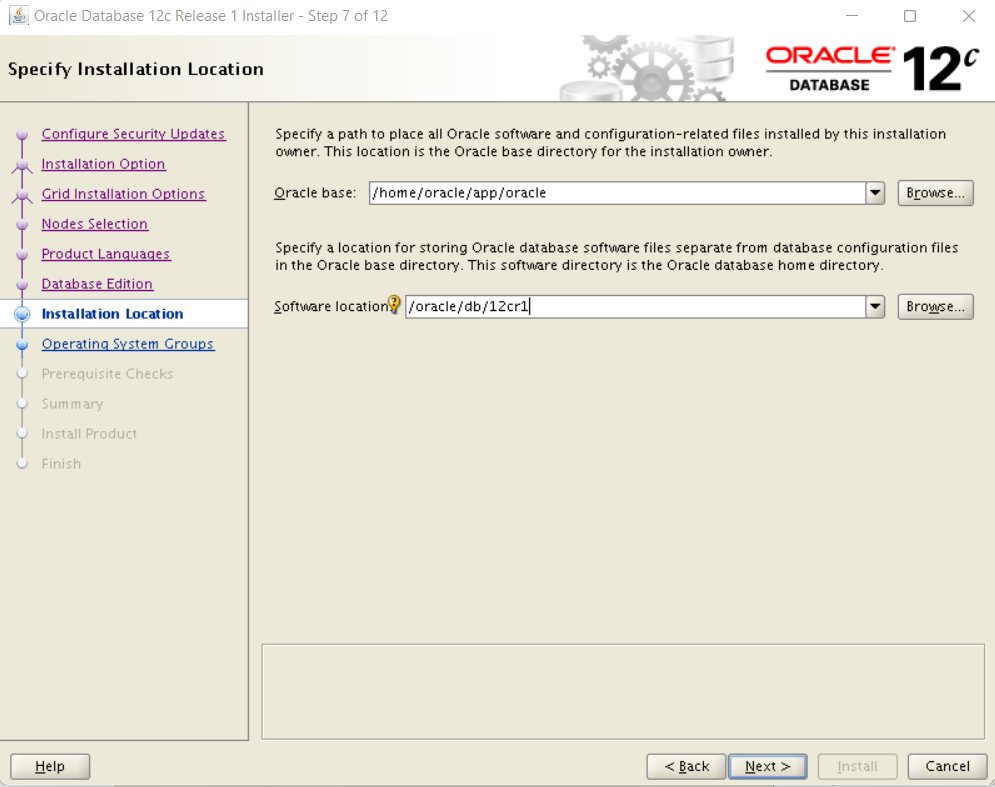Cancel the installer
This screenshot has height=787, width=995.
pyautogui.click(x=947, y=767)
